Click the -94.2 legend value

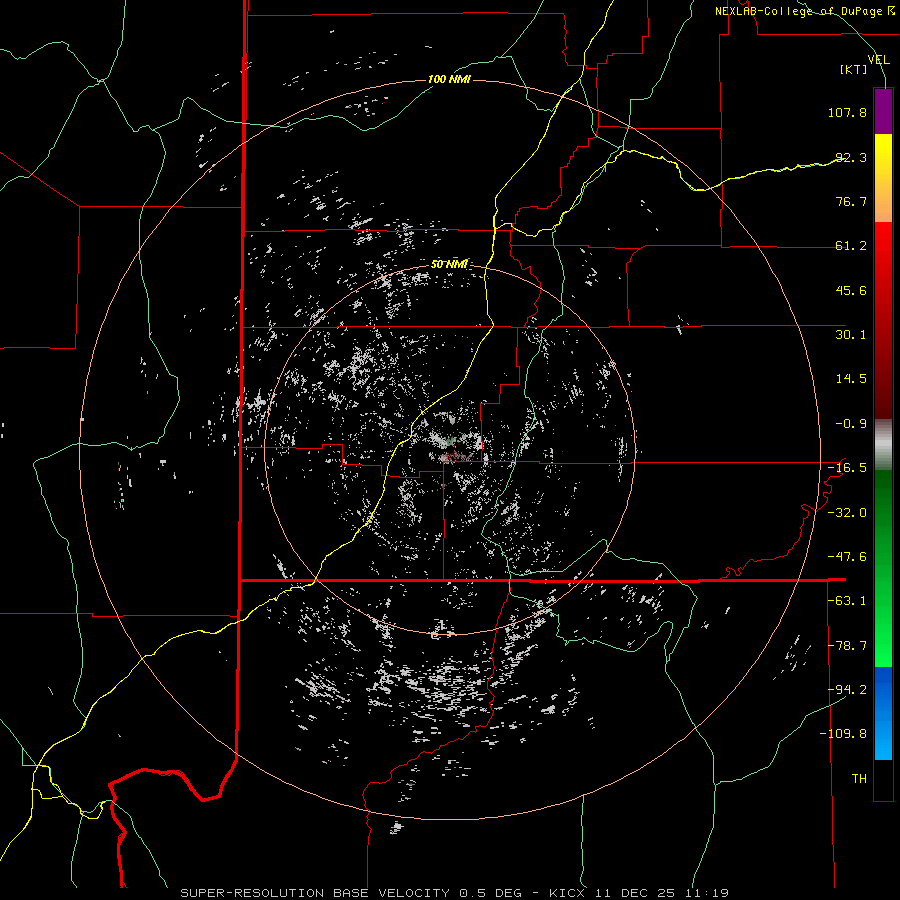coord(847,690)
